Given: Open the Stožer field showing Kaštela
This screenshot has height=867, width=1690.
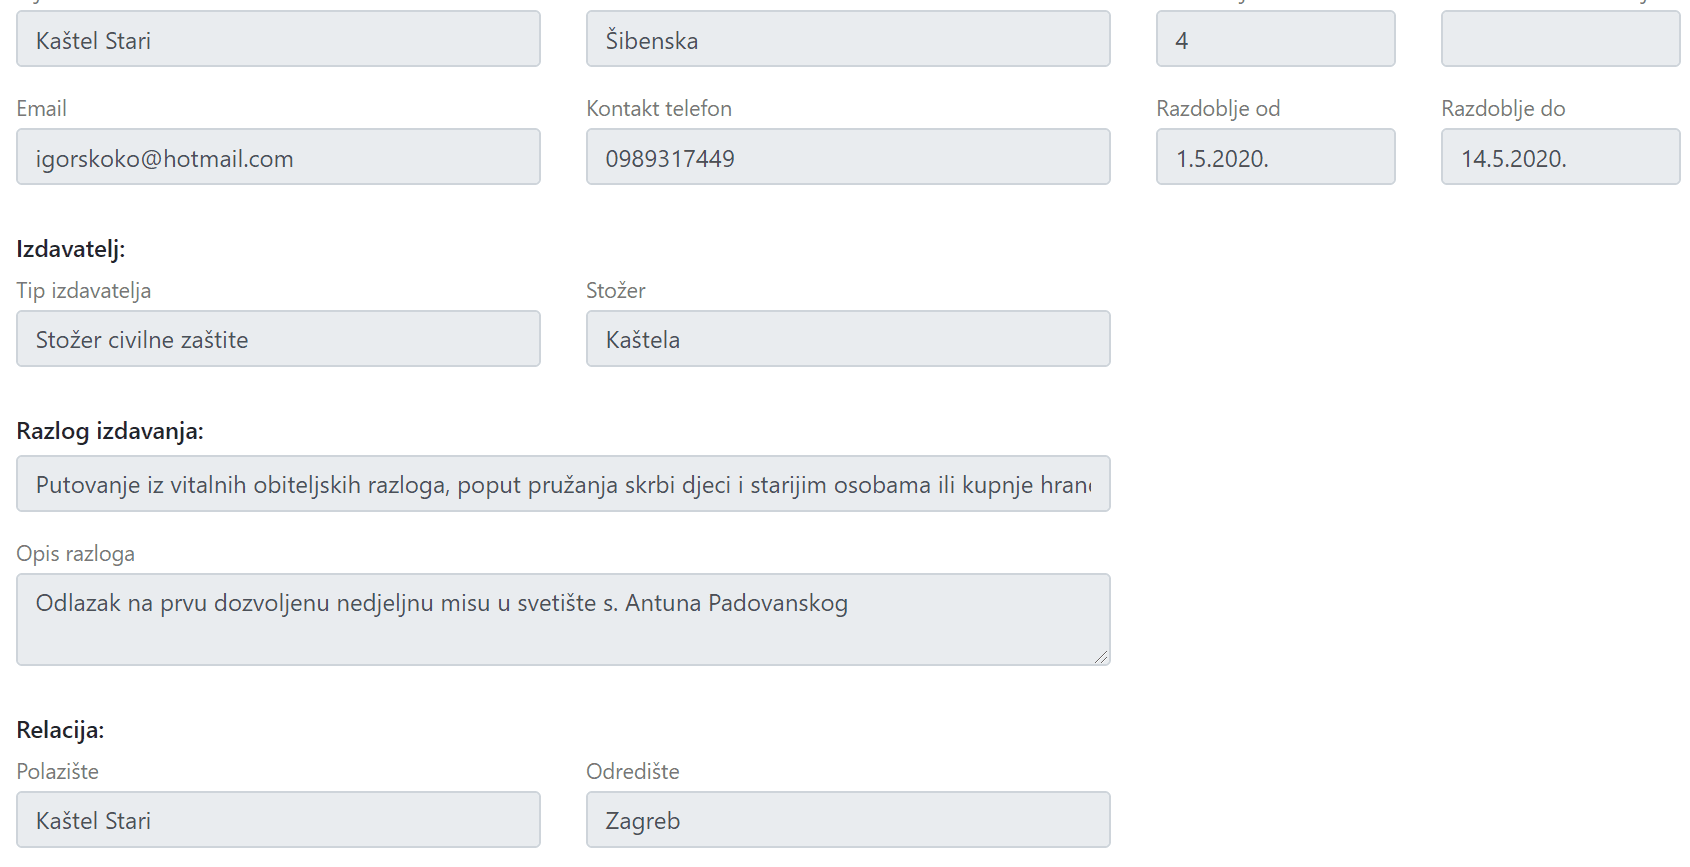Looking at the screenshot, I should (x=848, y=339).
